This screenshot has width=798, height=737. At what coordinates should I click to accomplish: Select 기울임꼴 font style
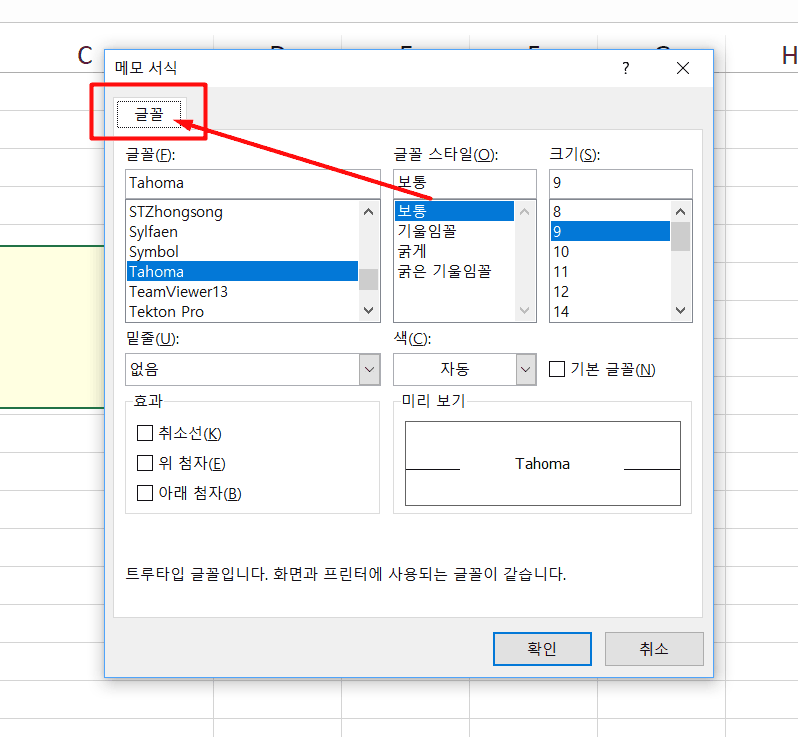(454, 231)
